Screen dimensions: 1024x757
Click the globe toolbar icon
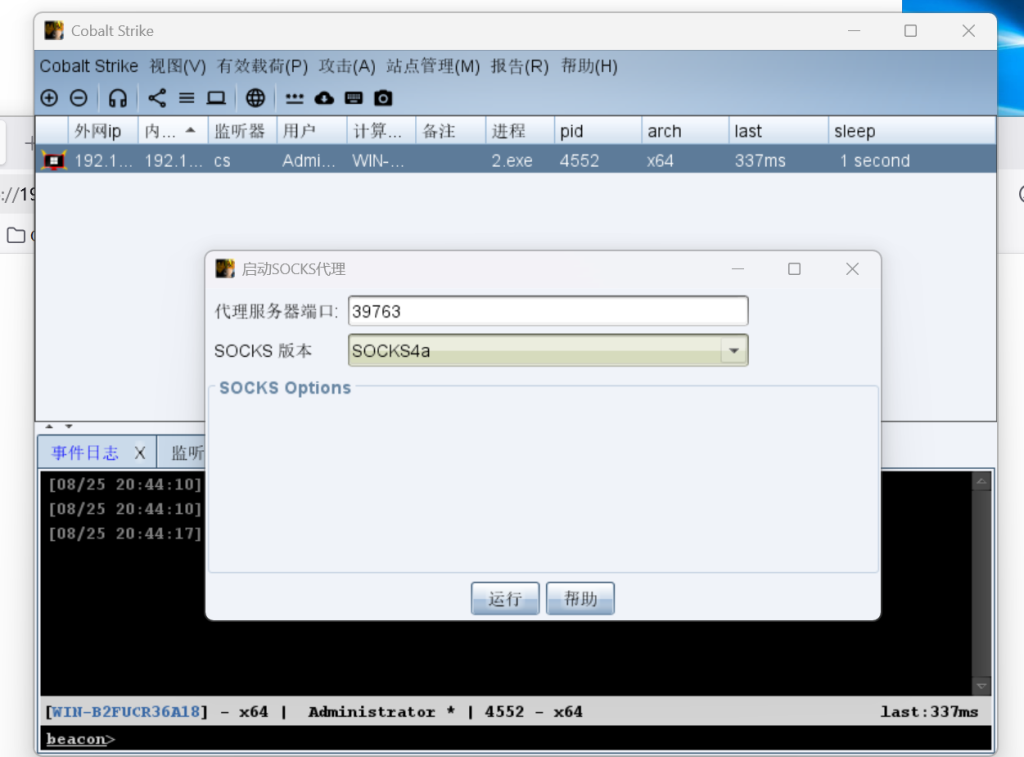coord(255,98)
